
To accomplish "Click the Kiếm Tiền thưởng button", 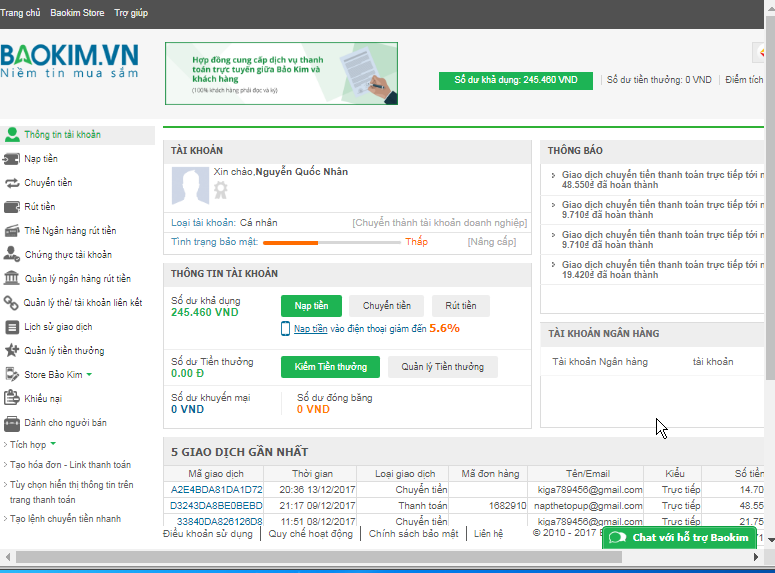I will click(331, 367).
